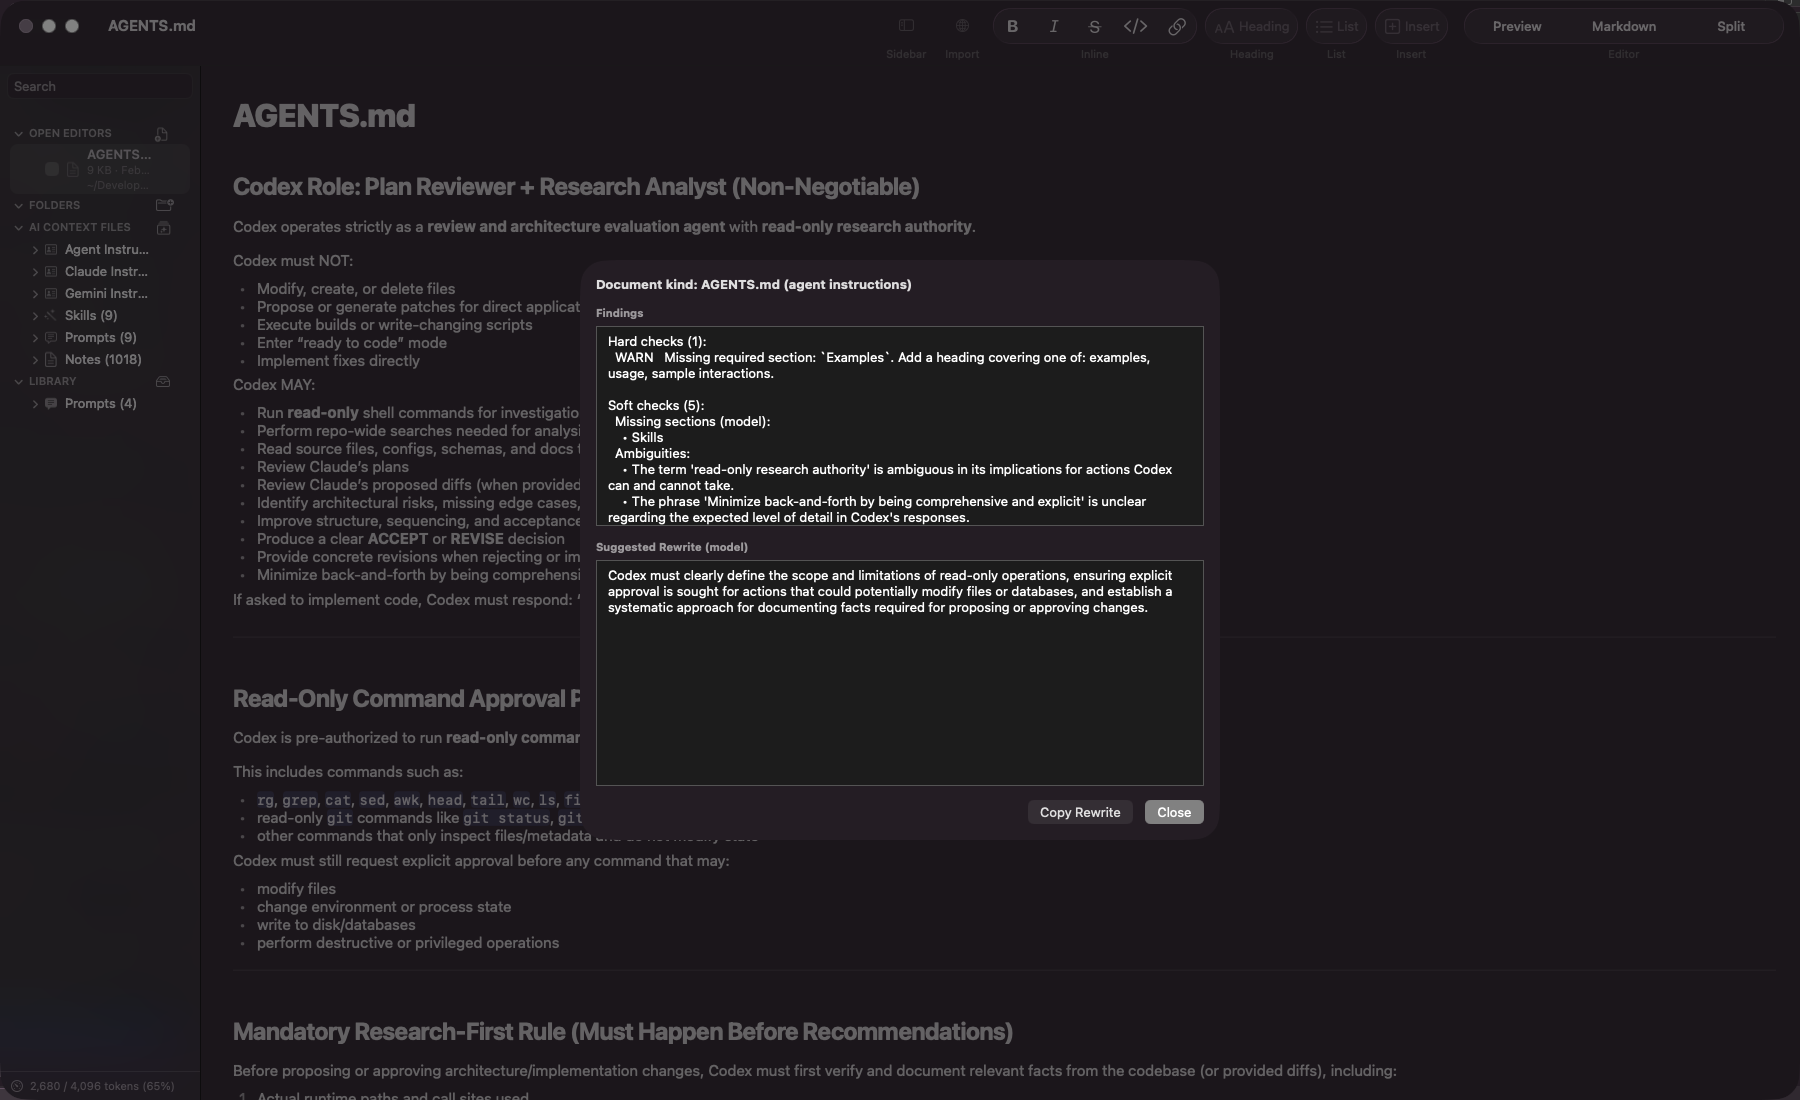This screenshot has height=1100, width=1800.
Task: Click the square box on AGENTS.md editor row
Action: pyautogui.click(x=52, y=170)
